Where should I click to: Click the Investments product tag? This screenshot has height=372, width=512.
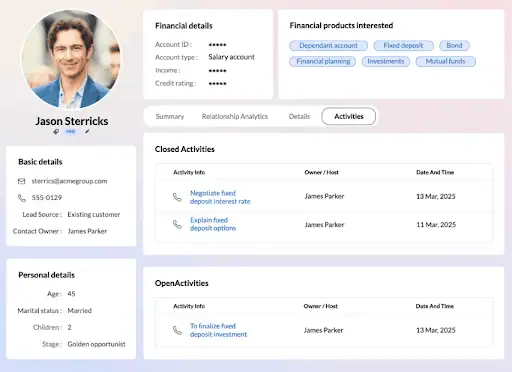tap(386, 61)
